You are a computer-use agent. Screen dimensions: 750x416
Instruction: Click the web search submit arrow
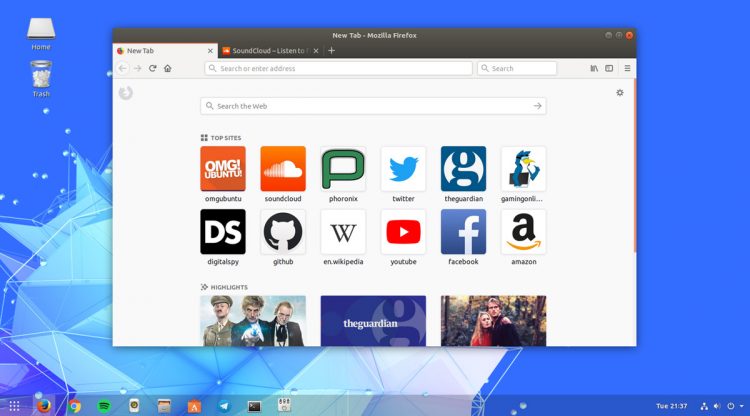click(538, 106)
